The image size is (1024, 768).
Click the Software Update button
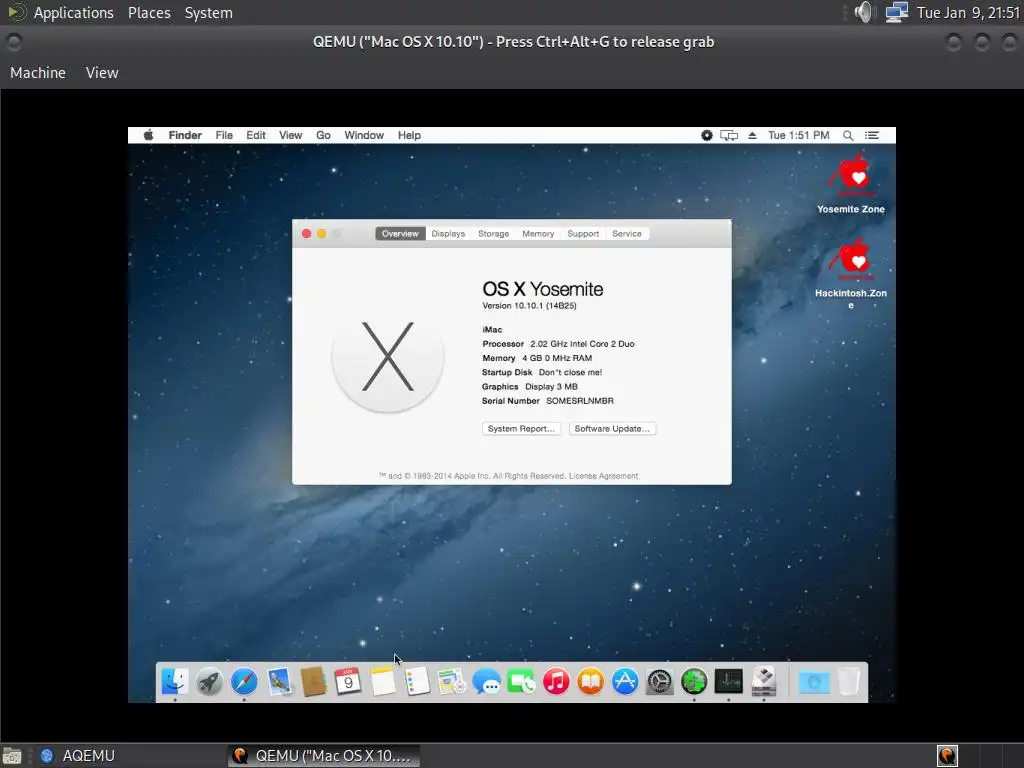pyautogui.click(x=612, y=428)
